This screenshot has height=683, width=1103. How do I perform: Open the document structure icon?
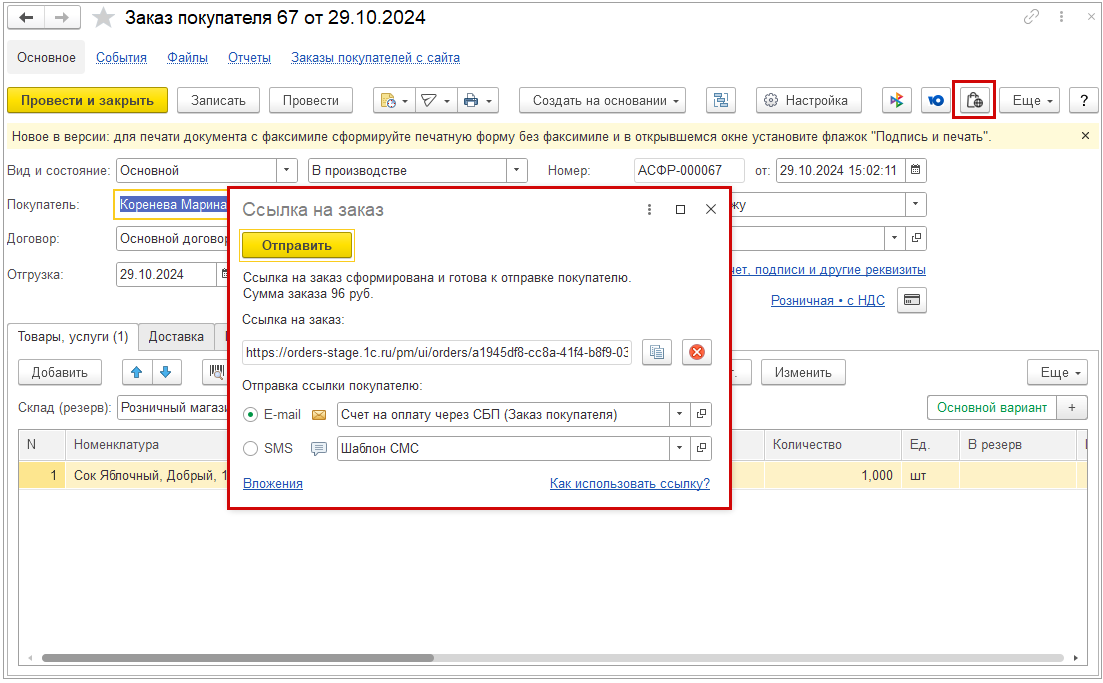720,100
